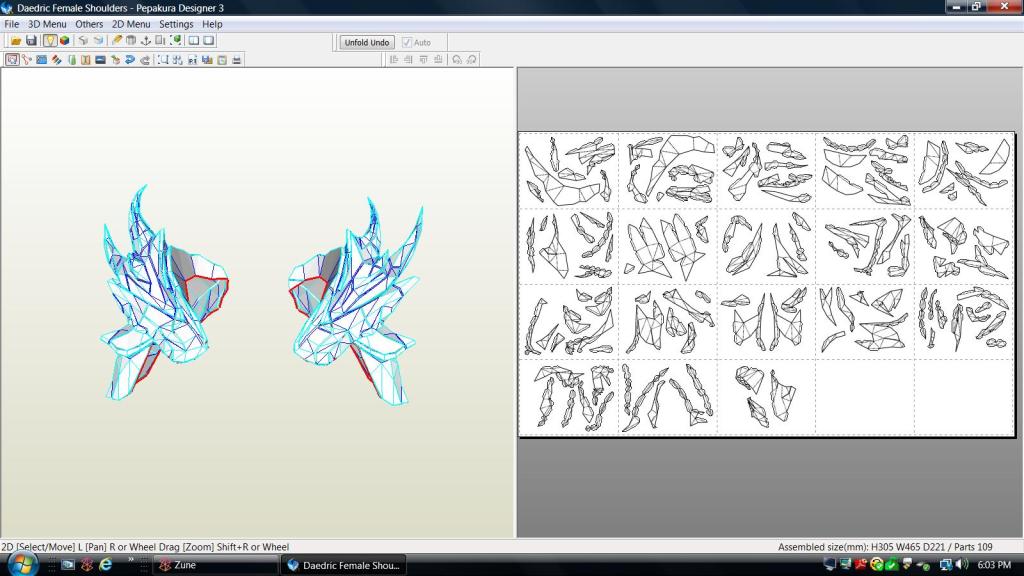1024x576 pixels.
Task: Click the print settings page icon
Action: (222, 59)
